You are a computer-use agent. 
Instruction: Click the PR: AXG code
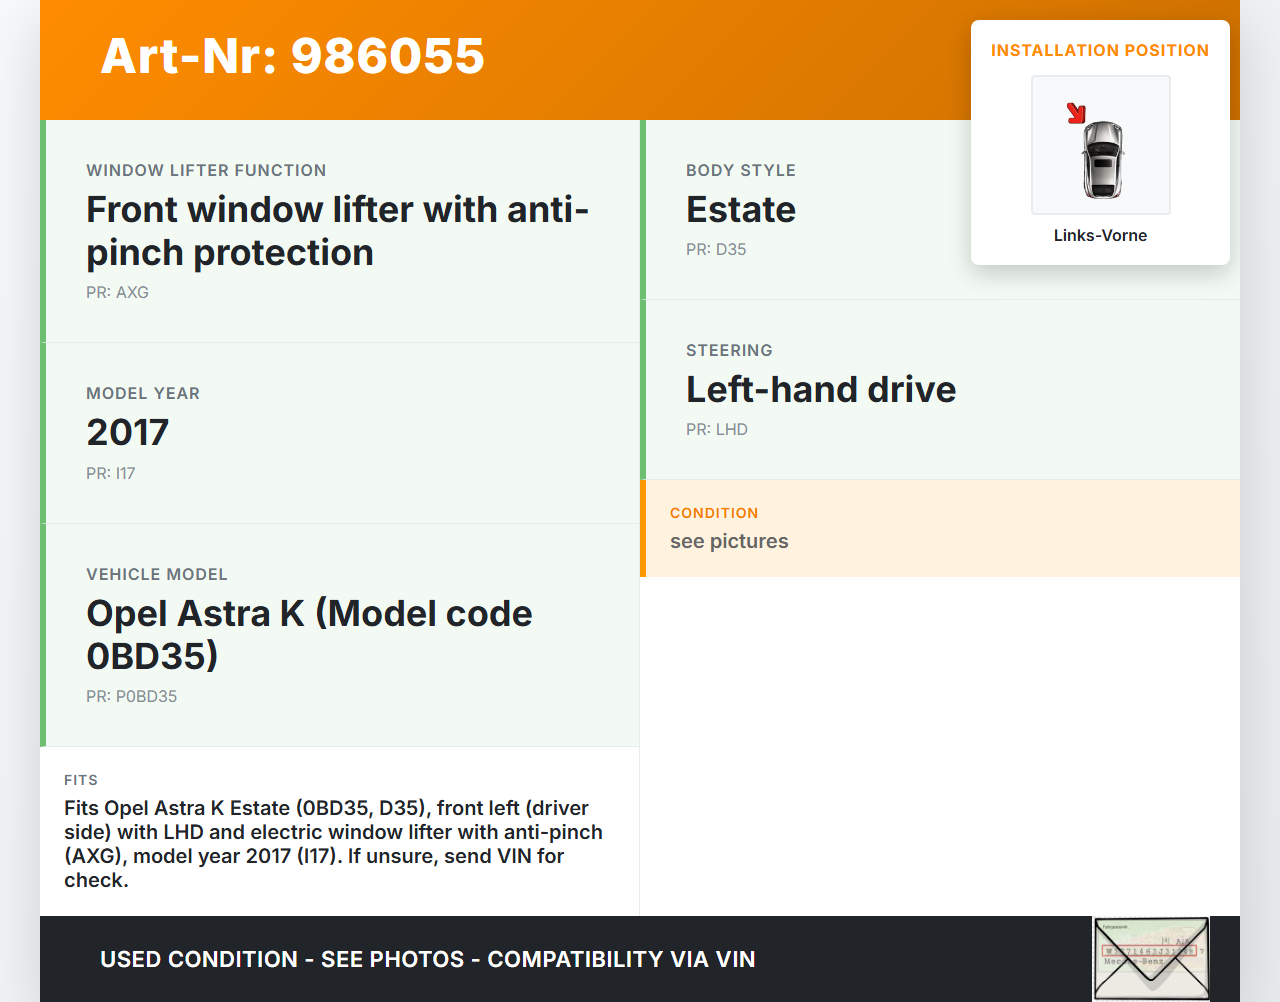[117, 292]
